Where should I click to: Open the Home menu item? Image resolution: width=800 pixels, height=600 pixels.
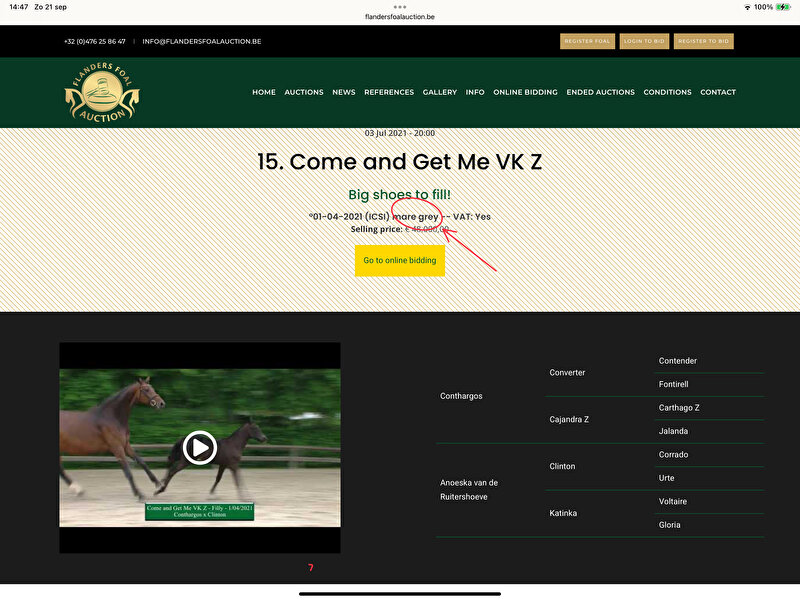pos(264,92)
